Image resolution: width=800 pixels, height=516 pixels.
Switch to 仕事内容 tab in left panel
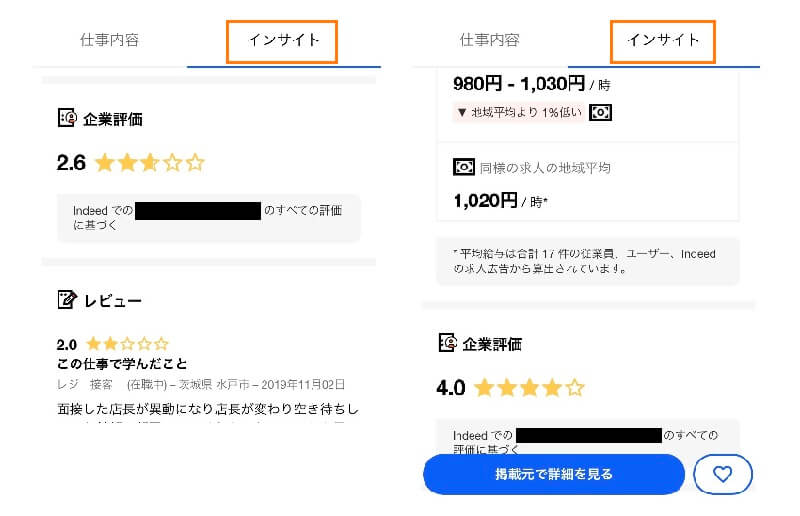110,40
